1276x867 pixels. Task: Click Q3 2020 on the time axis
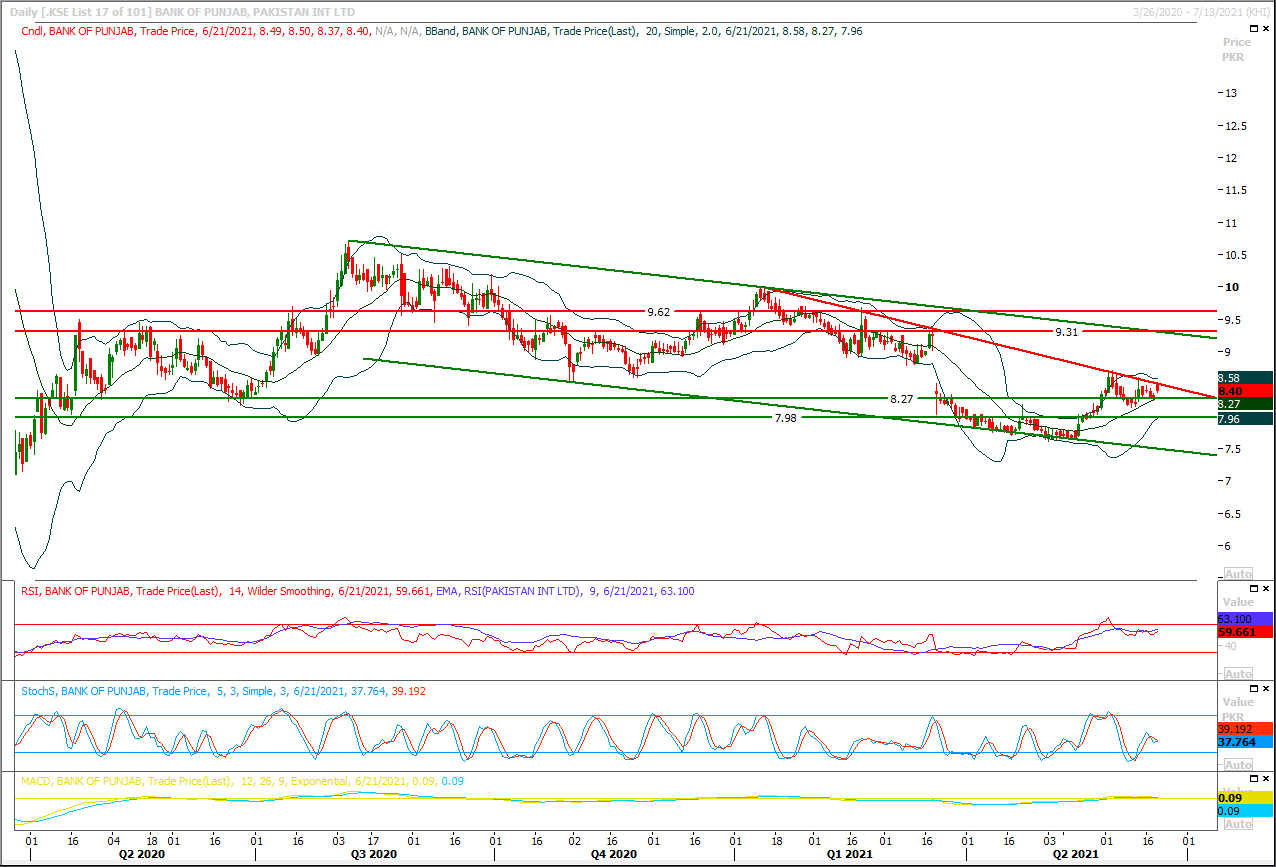375,855
